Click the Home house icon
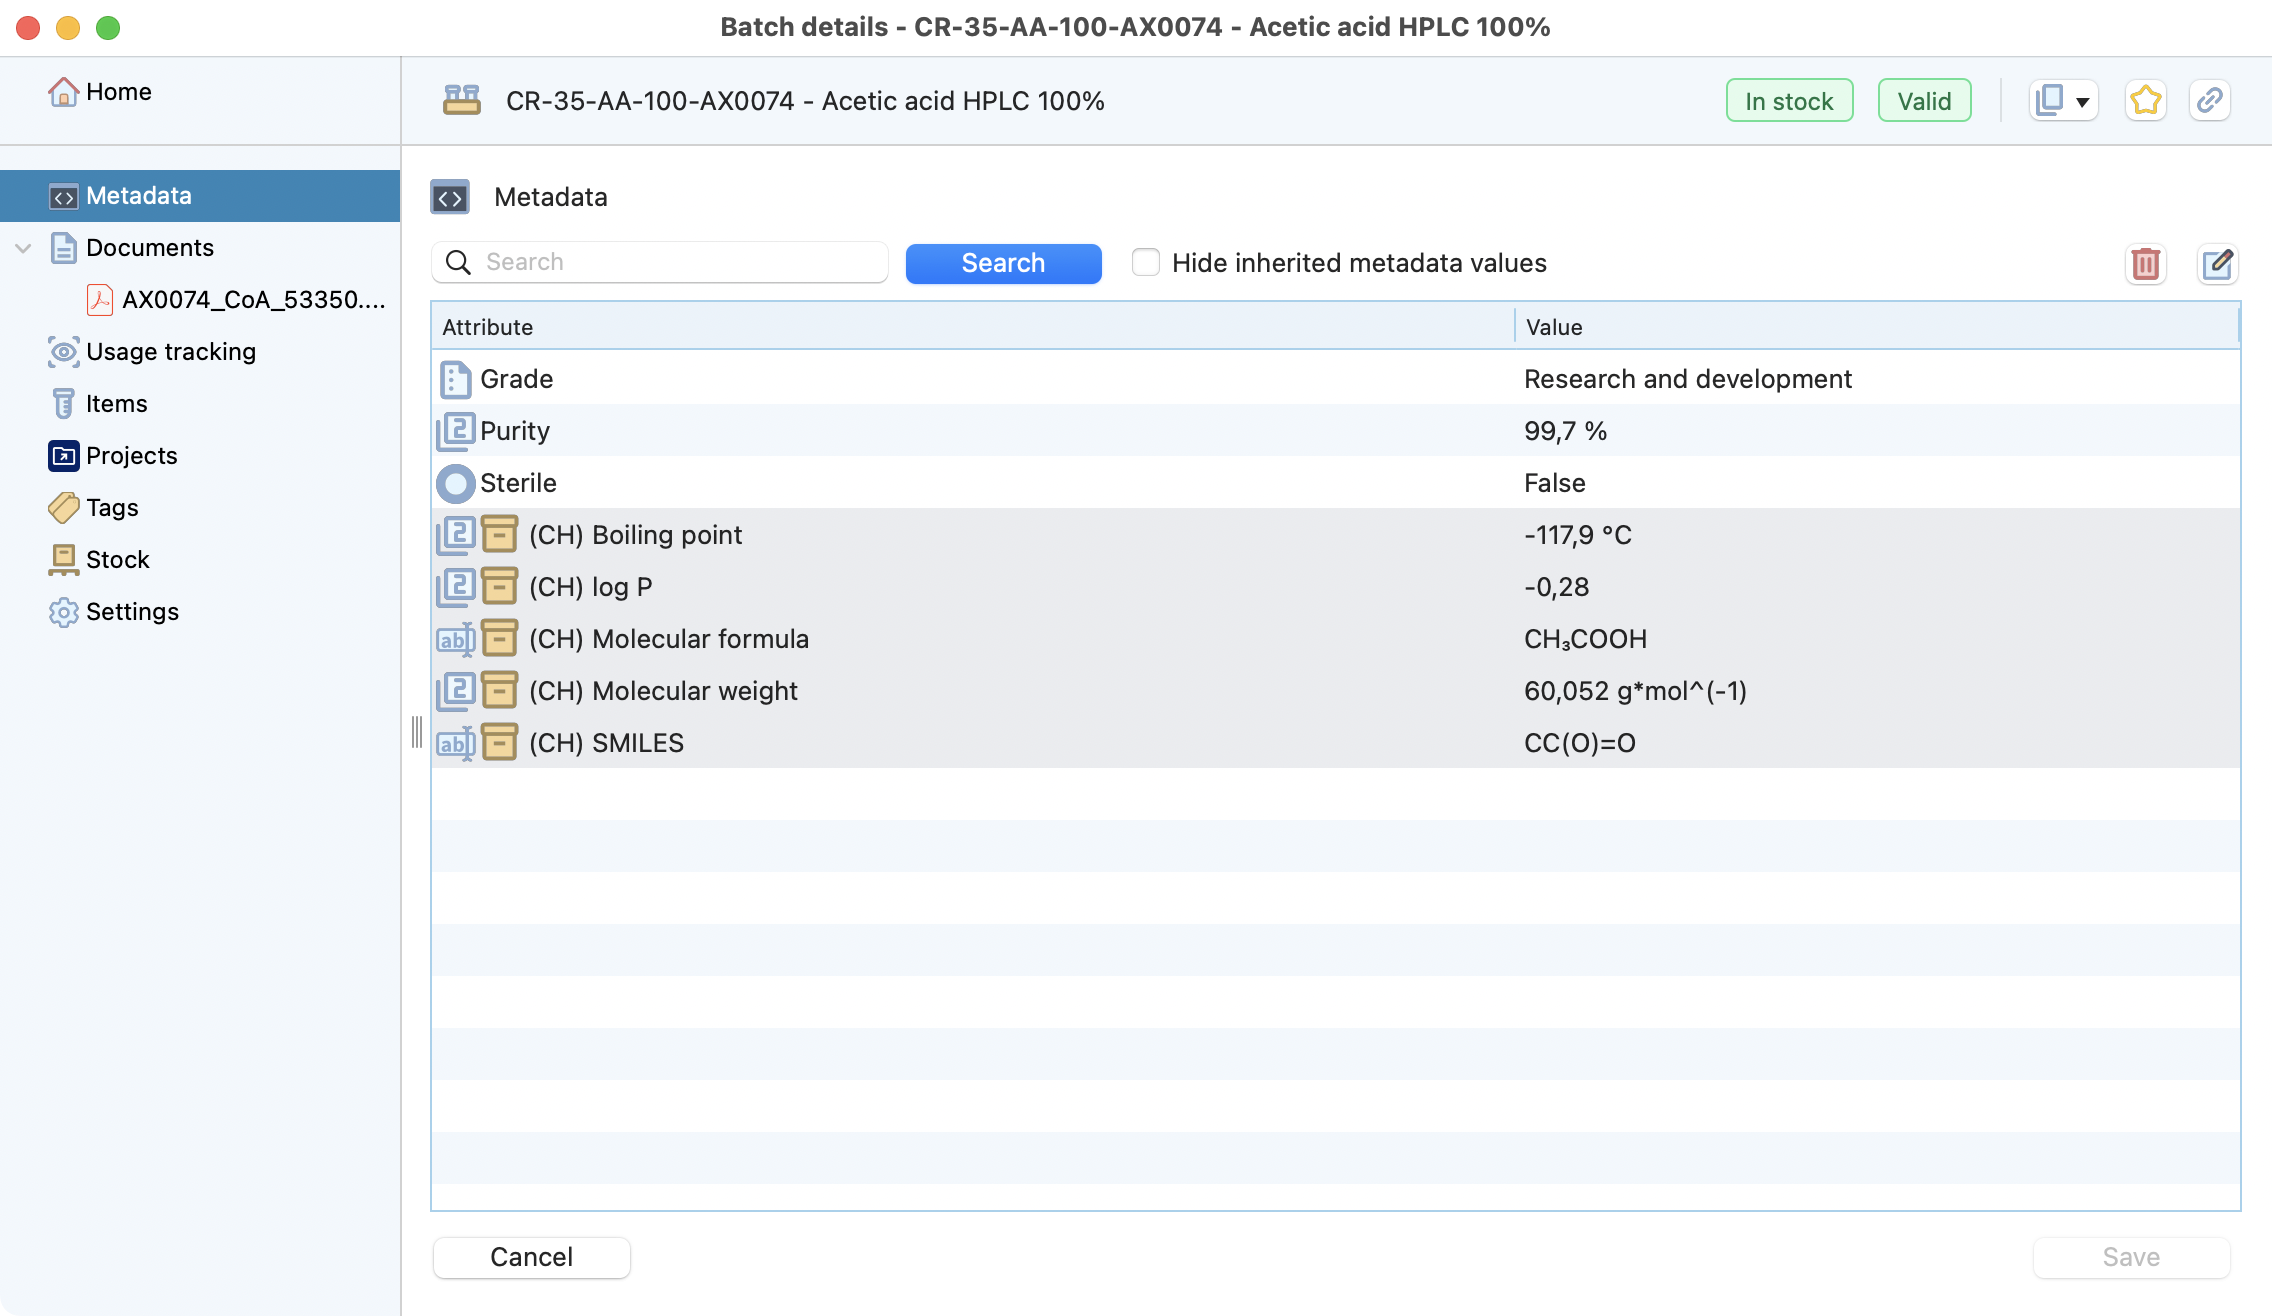Viewport: 2272px width, 1316px height. coord(63,92)
